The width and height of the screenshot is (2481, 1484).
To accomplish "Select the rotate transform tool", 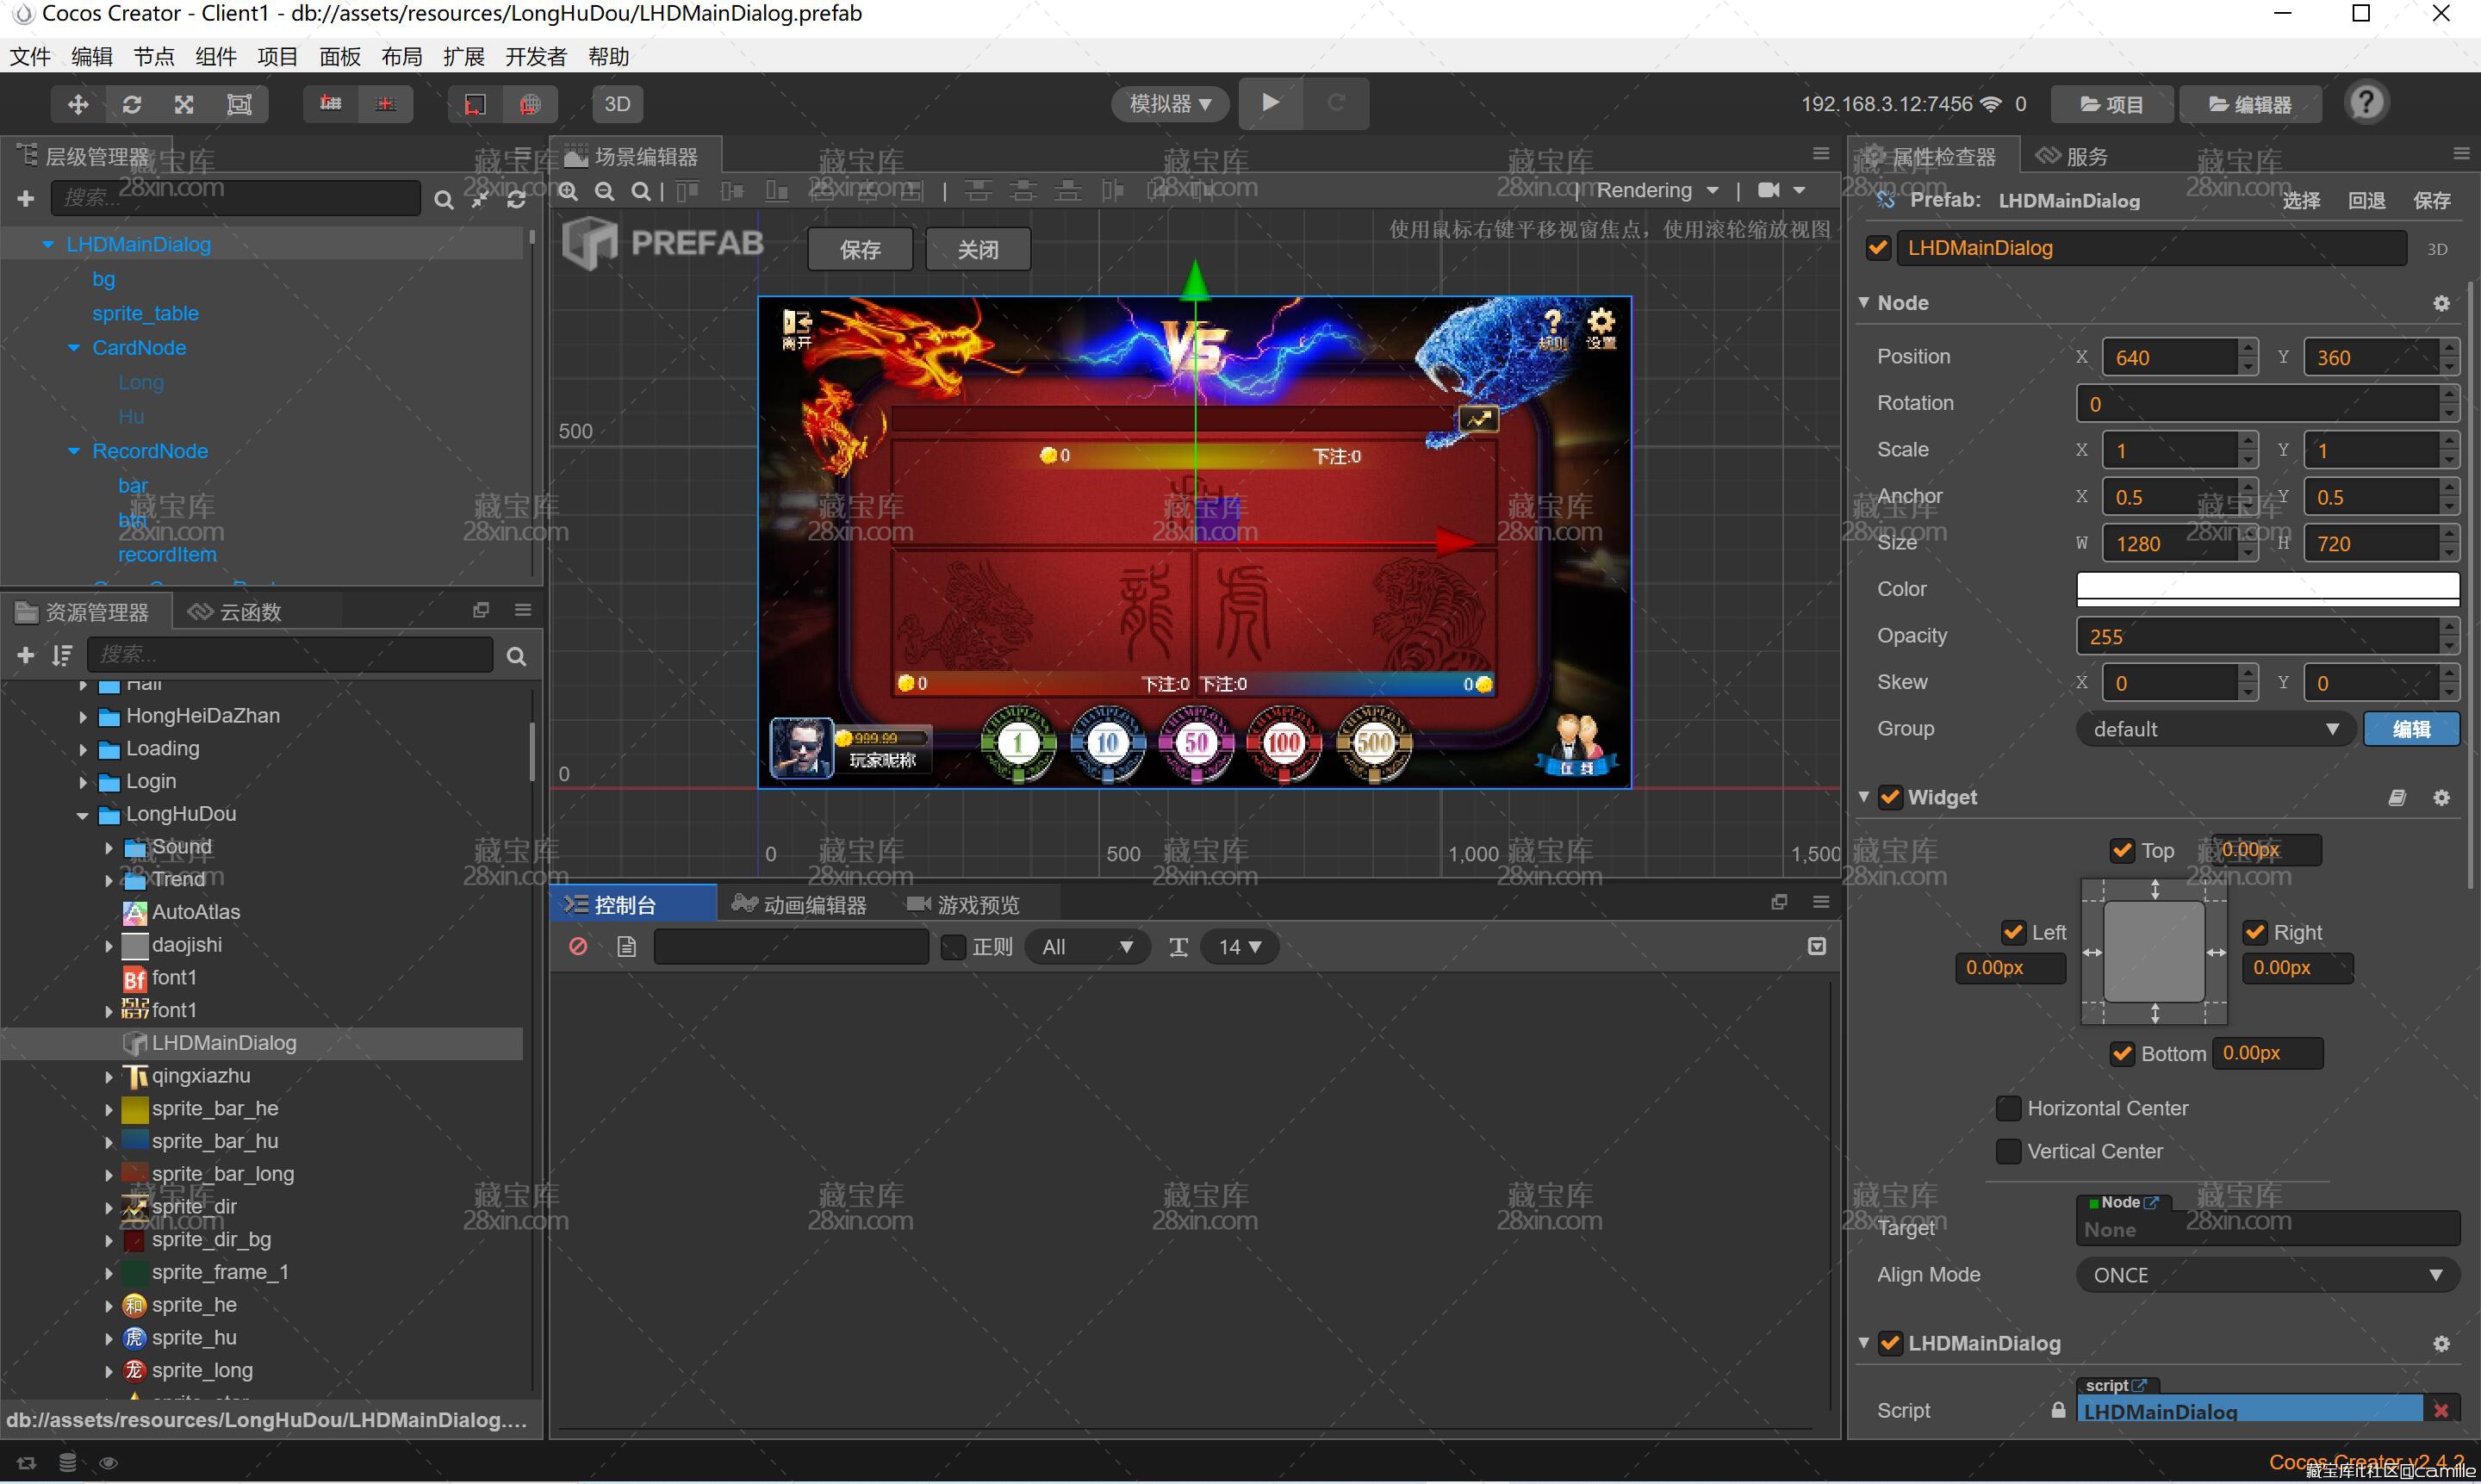I will 132,104.
